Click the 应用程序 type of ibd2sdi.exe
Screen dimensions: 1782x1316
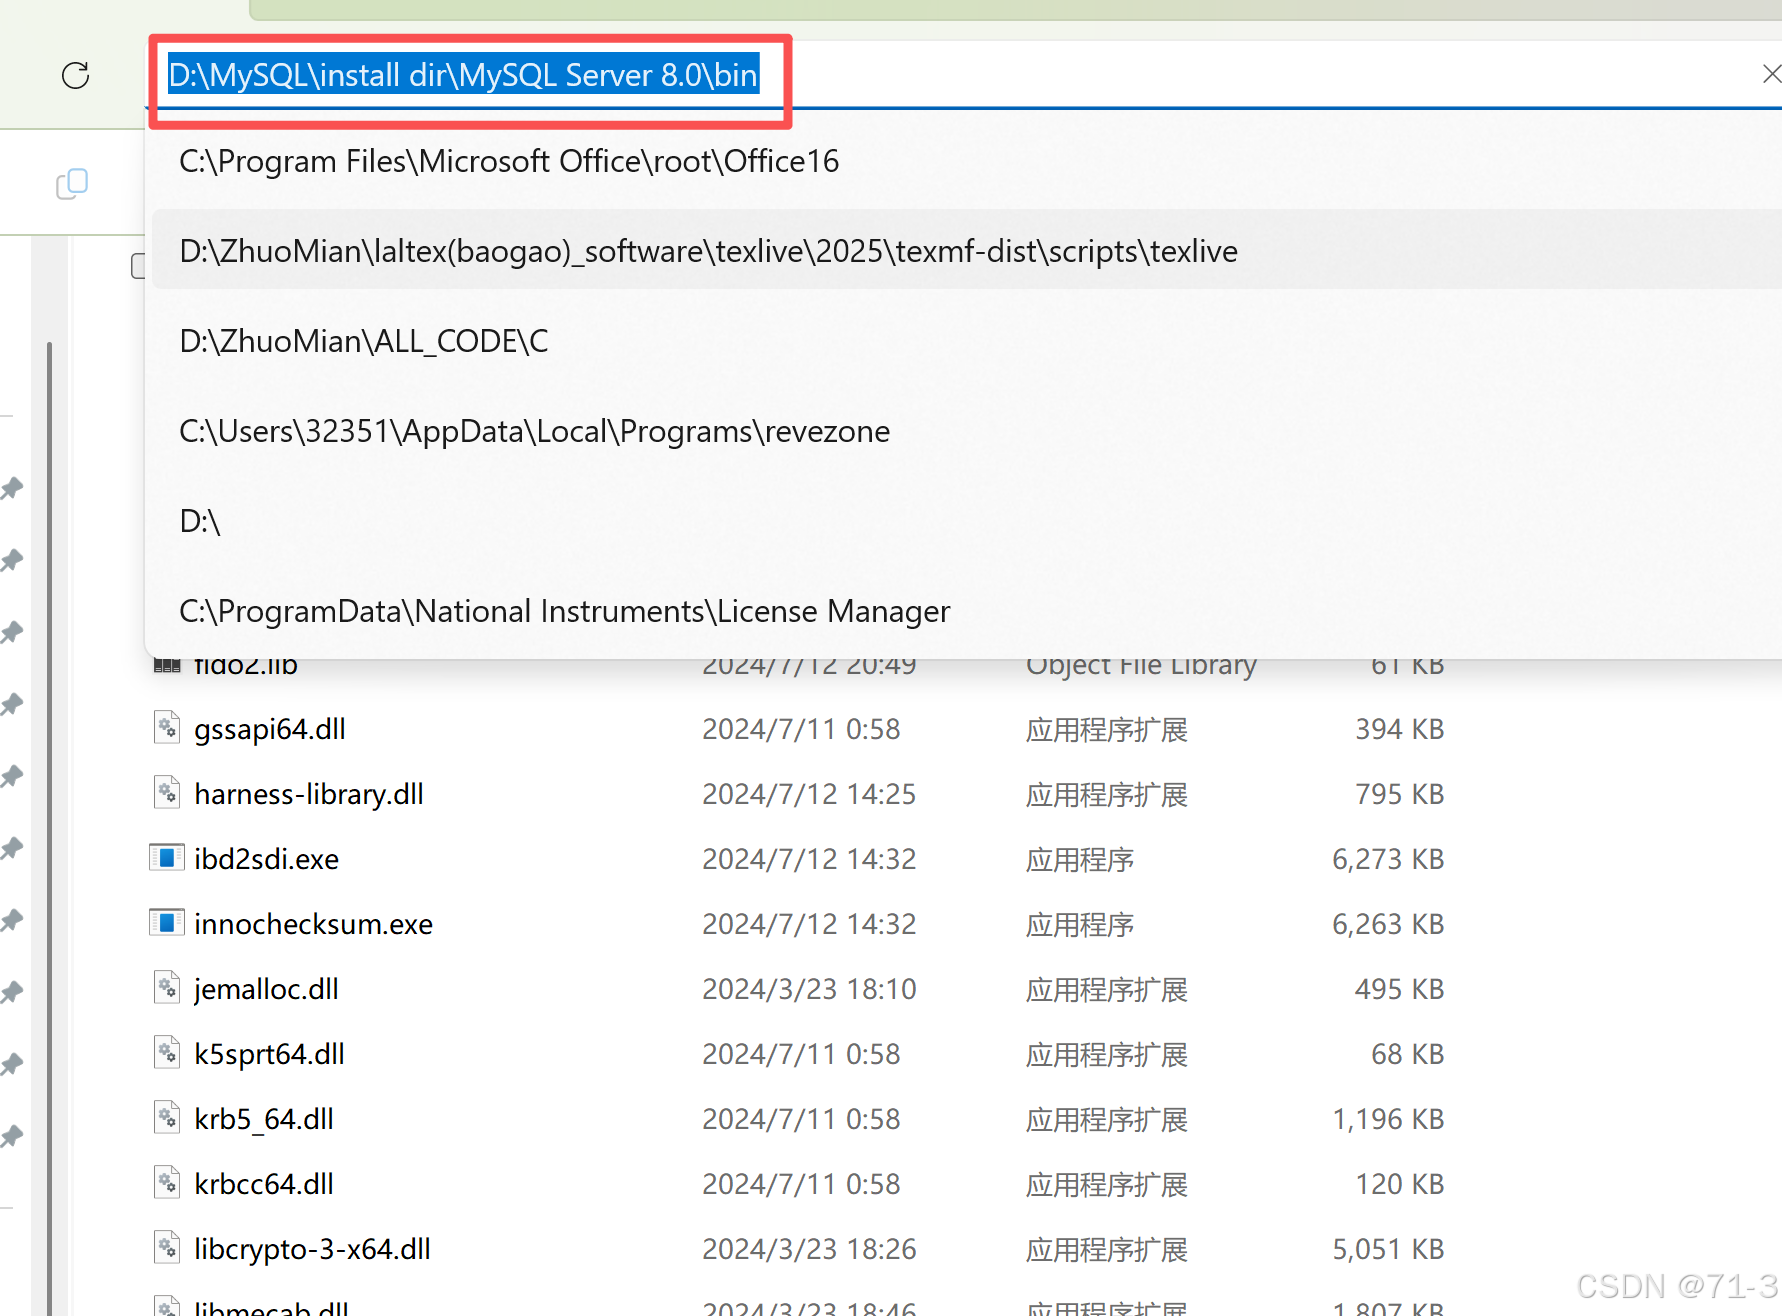[x=1080, y=860]
